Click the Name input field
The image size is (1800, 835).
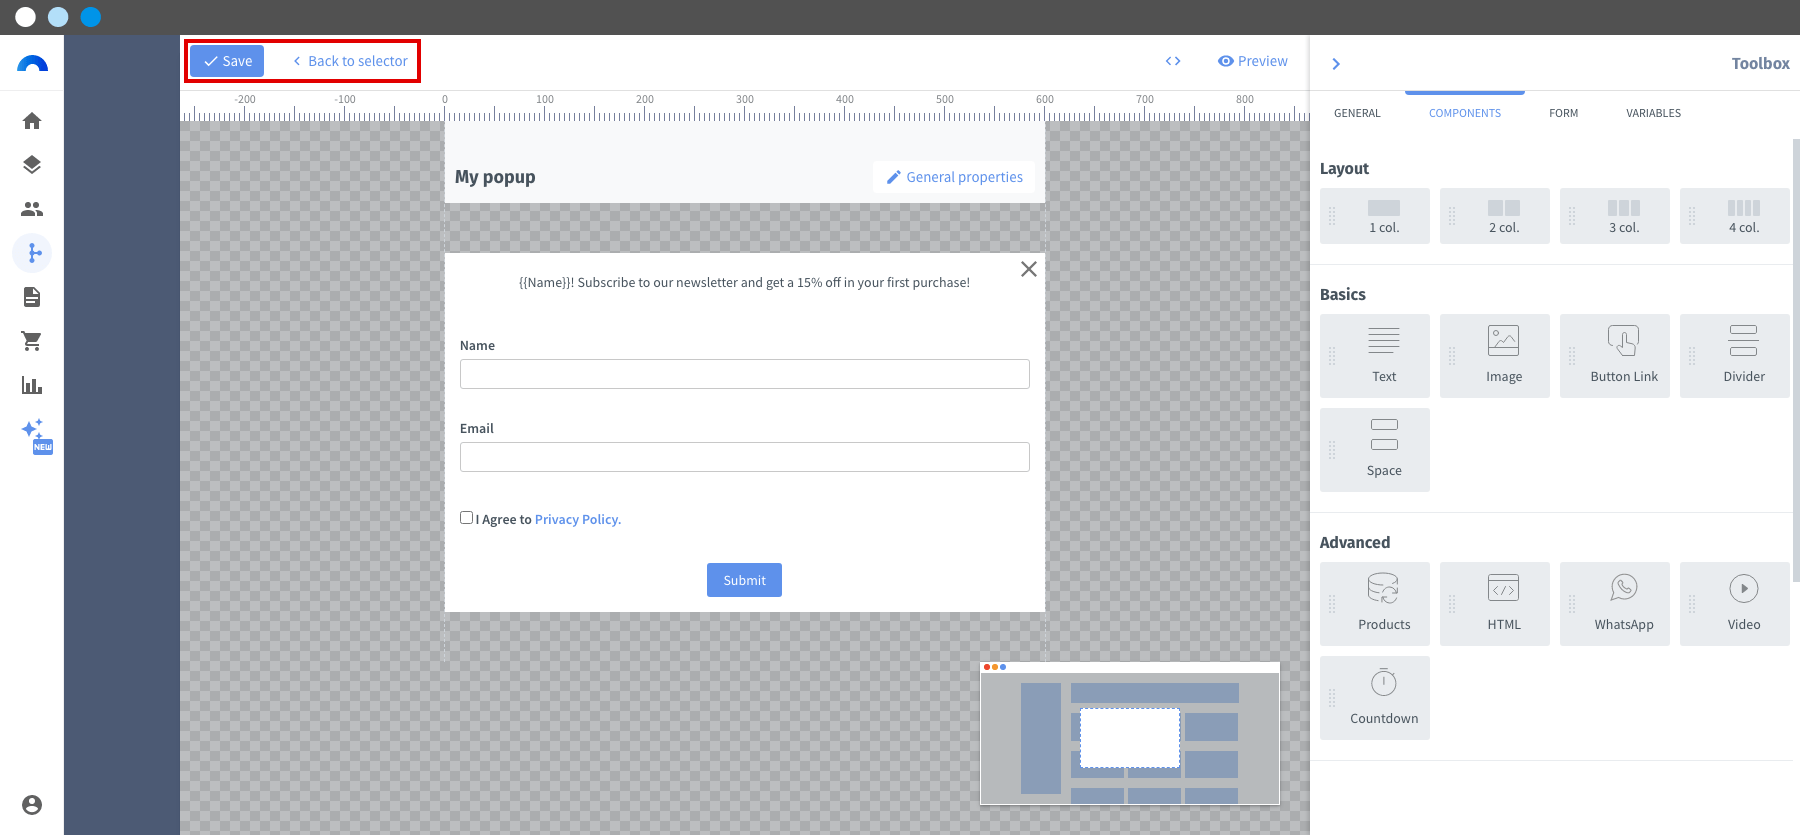pyautogui.click(x=745, y=374)
